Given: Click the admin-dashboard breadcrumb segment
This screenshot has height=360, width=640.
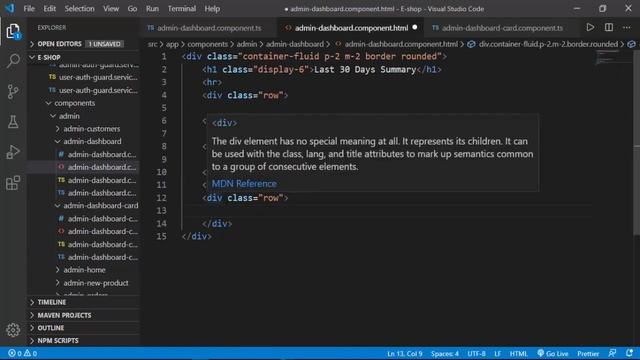Looking at the screenshot, I should [295, 44].
